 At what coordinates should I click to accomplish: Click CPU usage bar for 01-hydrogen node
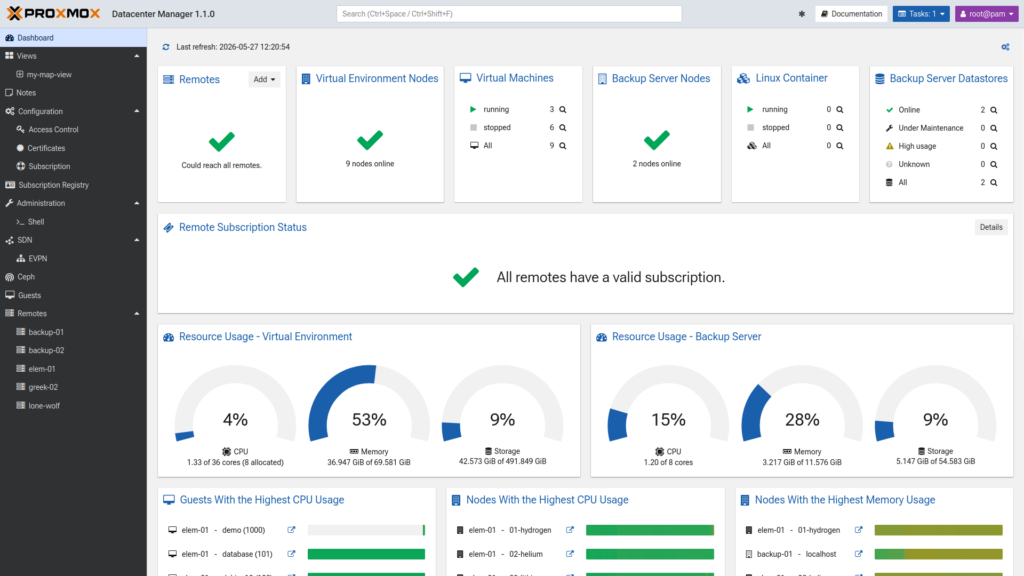click(650, 530)
